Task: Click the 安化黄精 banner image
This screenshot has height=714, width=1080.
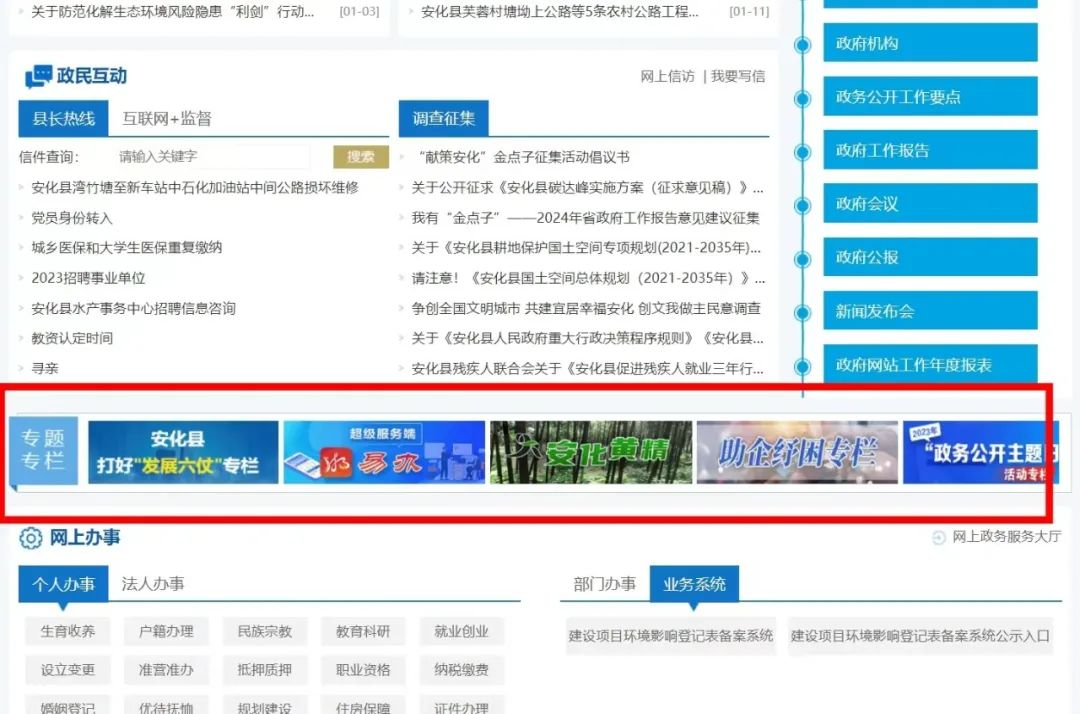Action: click(590, 452)
